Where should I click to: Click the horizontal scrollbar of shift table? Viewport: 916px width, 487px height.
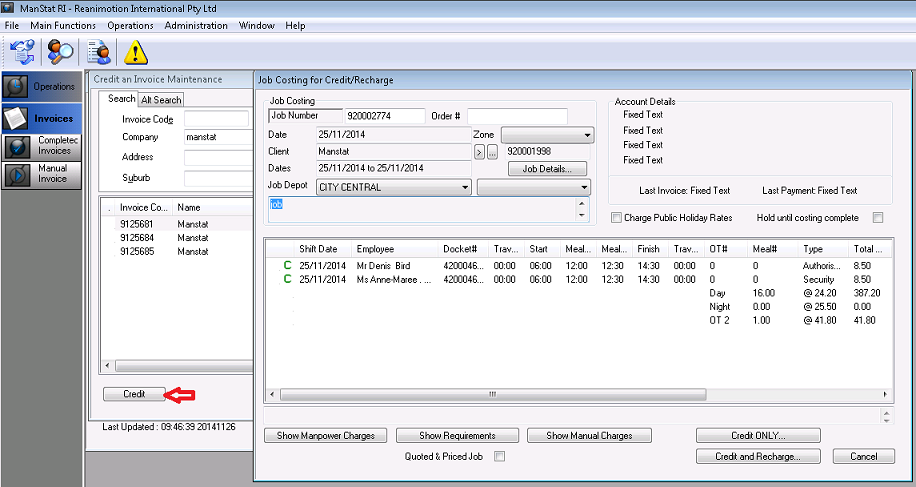492,395
